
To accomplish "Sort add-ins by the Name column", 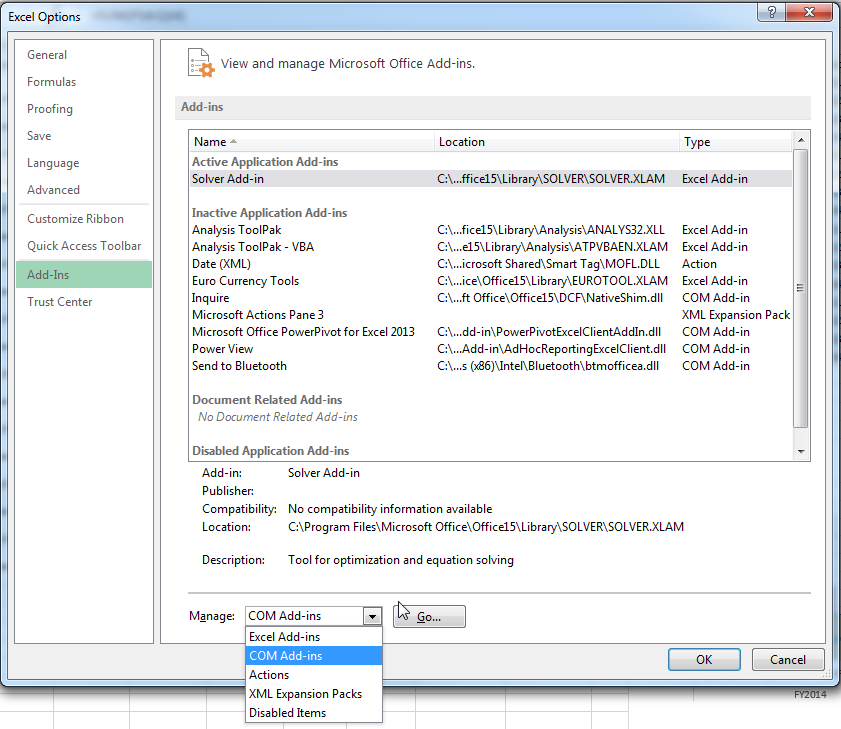I will 312,142.
